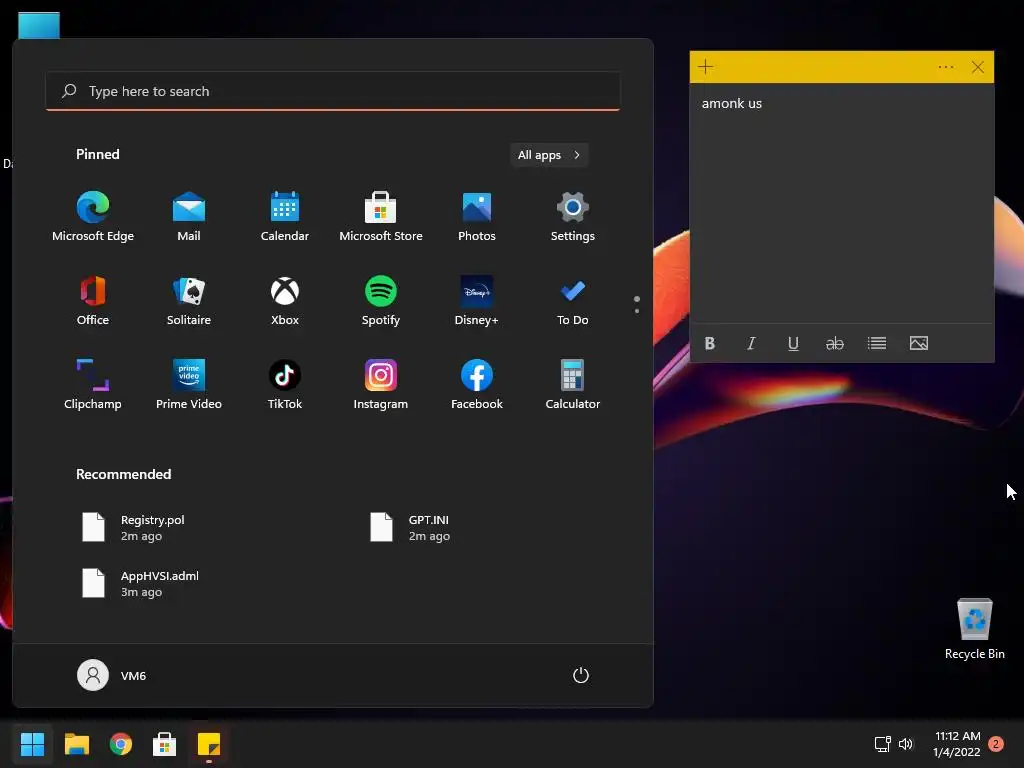Launch Disney+ app
This screenshot has width=1024, height=768.
pos(477,301)
